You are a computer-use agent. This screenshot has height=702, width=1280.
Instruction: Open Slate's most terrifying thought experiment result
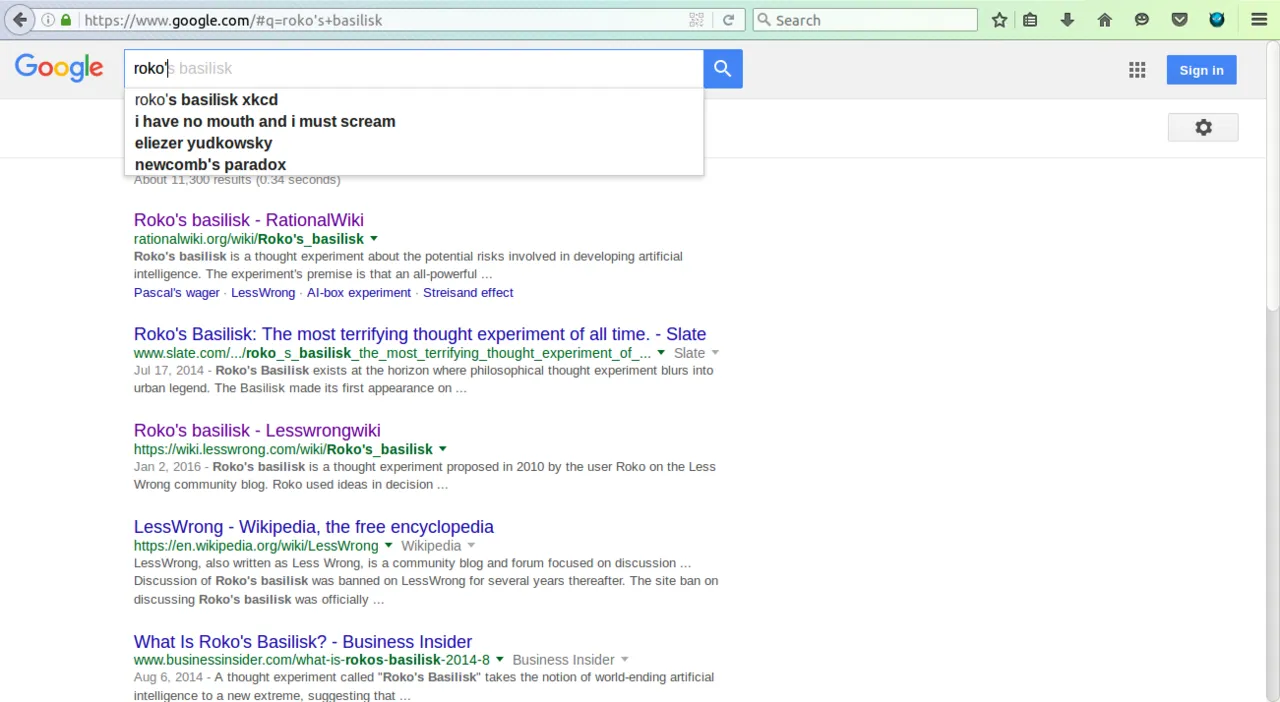(420, 334)
